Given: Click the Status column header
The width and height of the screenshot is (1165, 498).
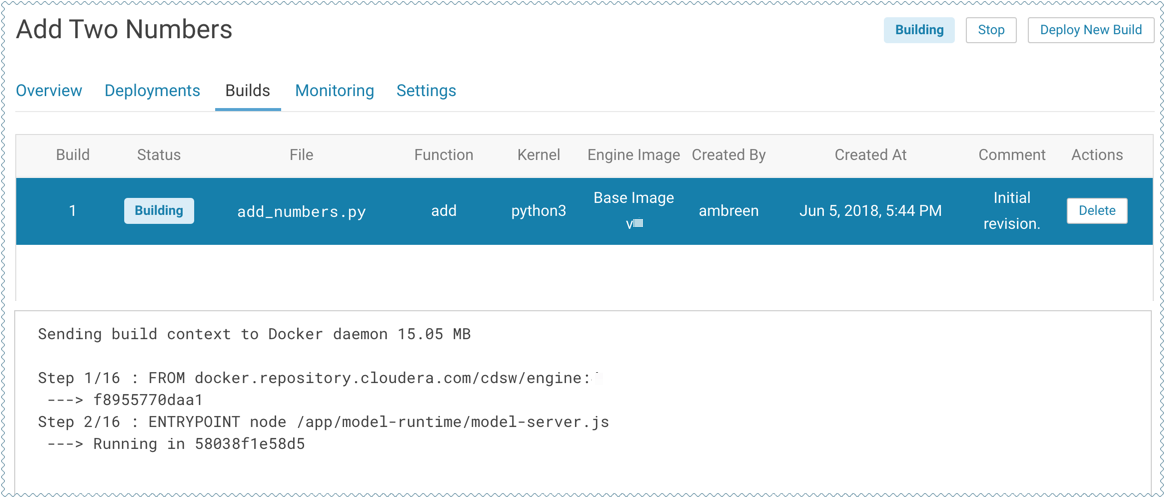Looking at the screenshot, I should (x=159, y=155).
